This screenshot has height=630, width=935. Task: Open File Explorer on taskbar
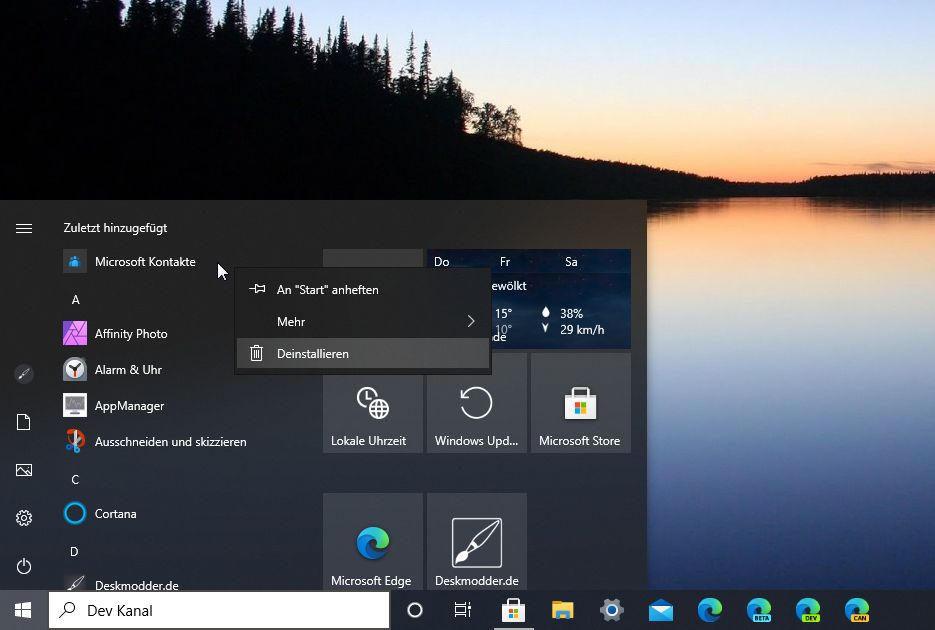tap(562, 610)
